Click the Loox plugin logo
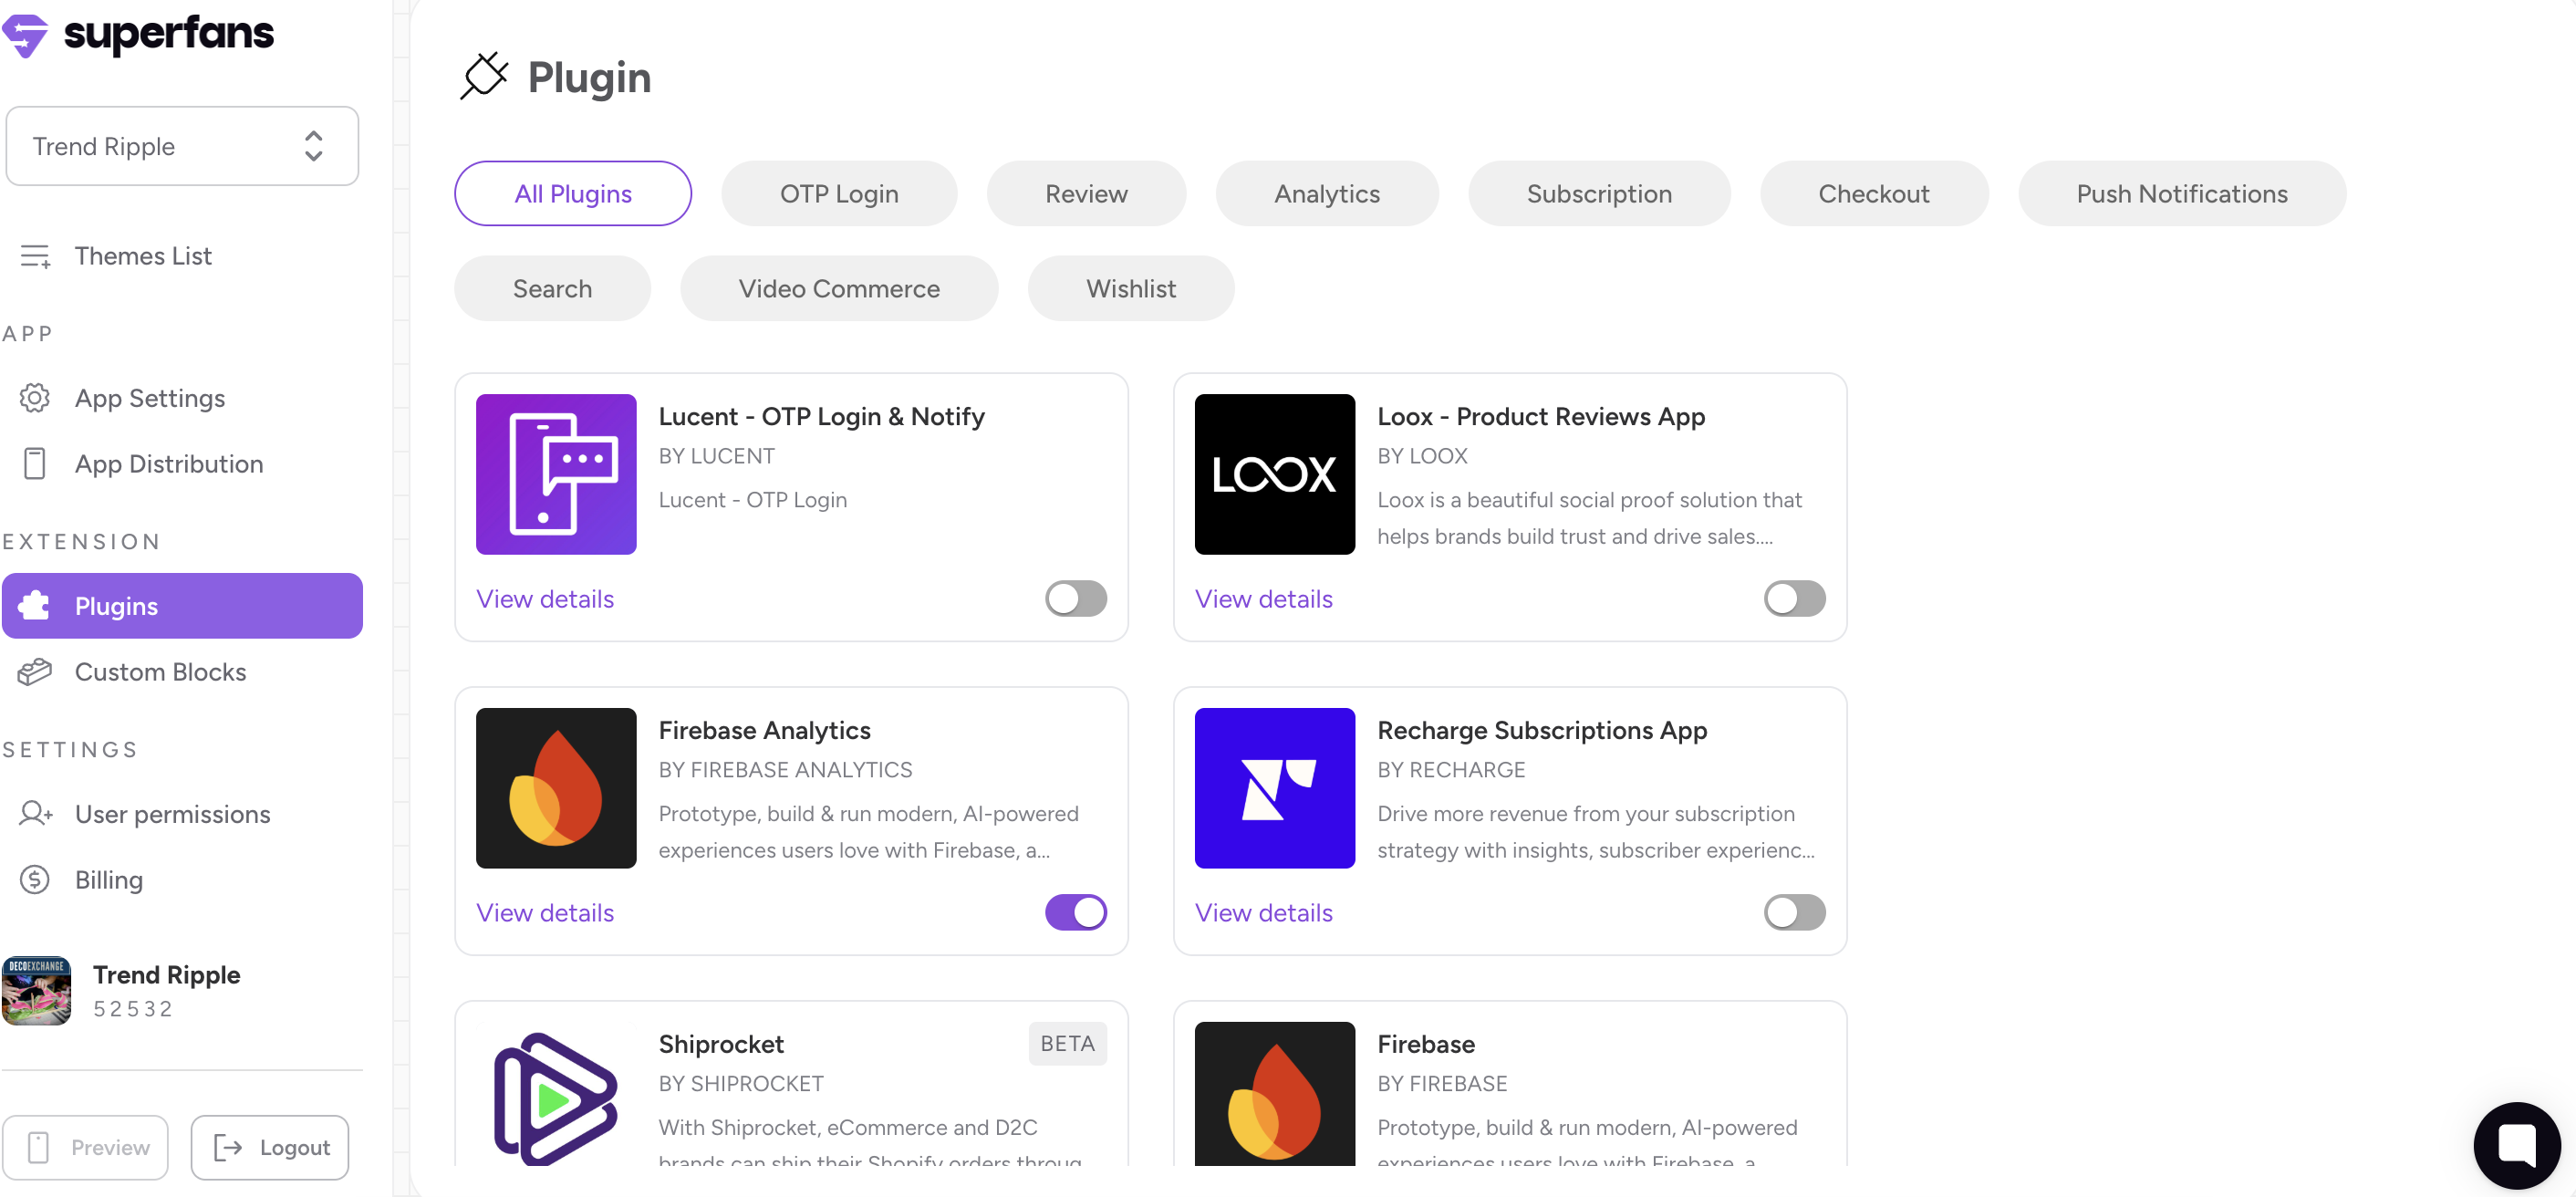This screenshot has height=1197, width=2576. coord(1274,474)
